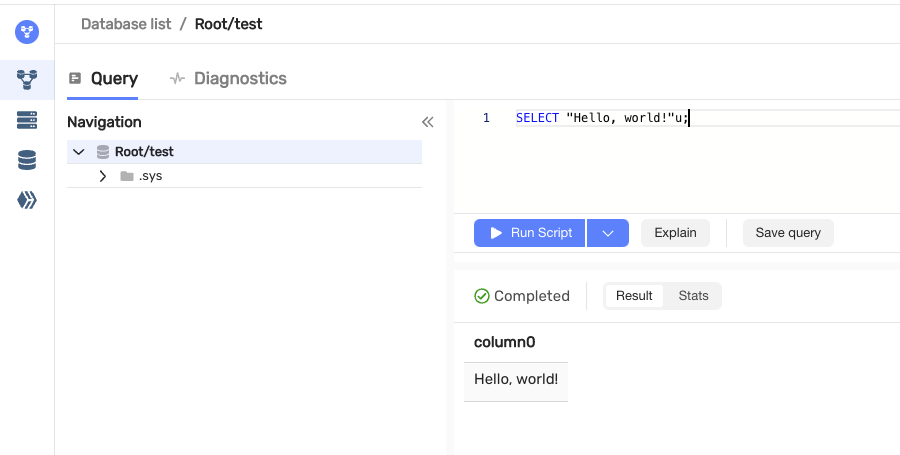Collapse the Navigation panel with double chevron
The image size is (900, 455).
(x=428, y=122)
